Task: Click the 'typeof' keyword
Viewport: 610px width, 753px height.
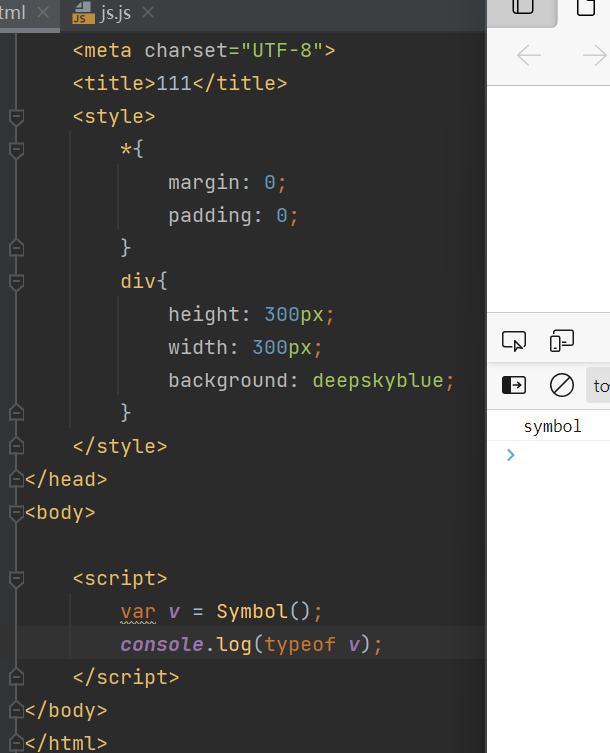Action: click(x=300, y=645)
